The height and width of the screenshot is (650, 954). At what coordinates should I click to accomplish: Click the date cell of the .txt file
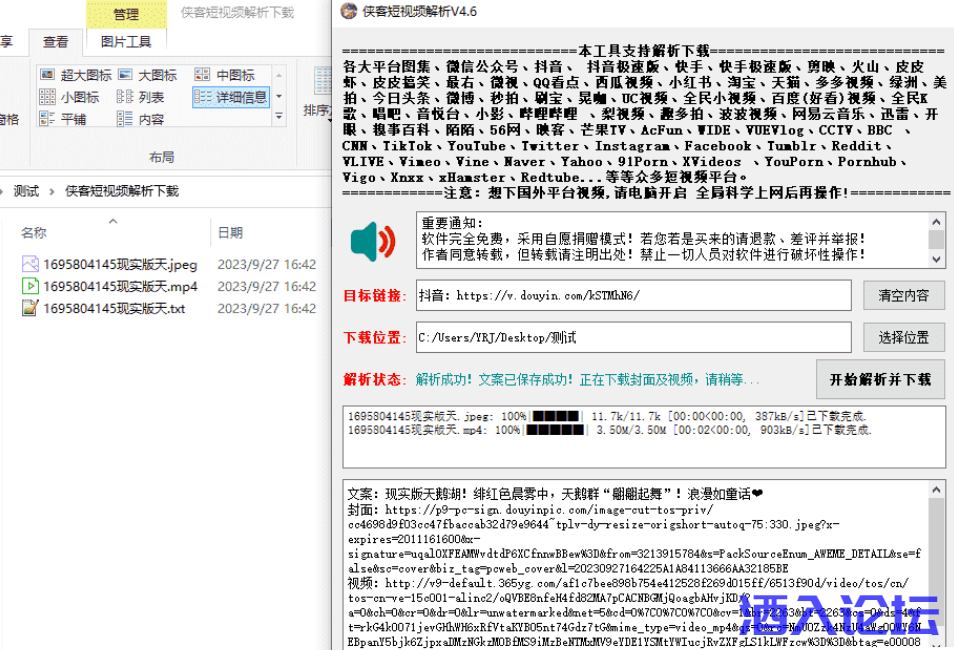[x=266, y=309]
